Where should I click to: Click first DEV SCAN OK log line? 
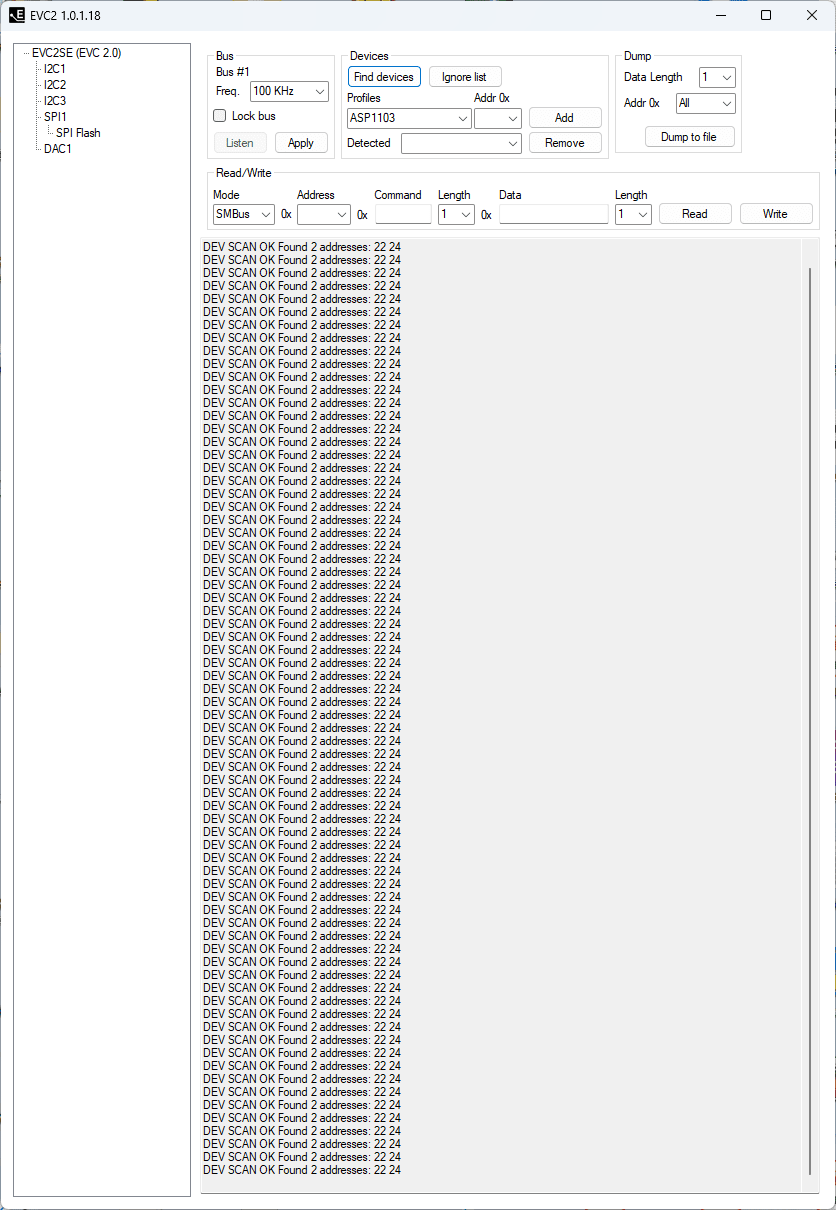coord(301,246)
